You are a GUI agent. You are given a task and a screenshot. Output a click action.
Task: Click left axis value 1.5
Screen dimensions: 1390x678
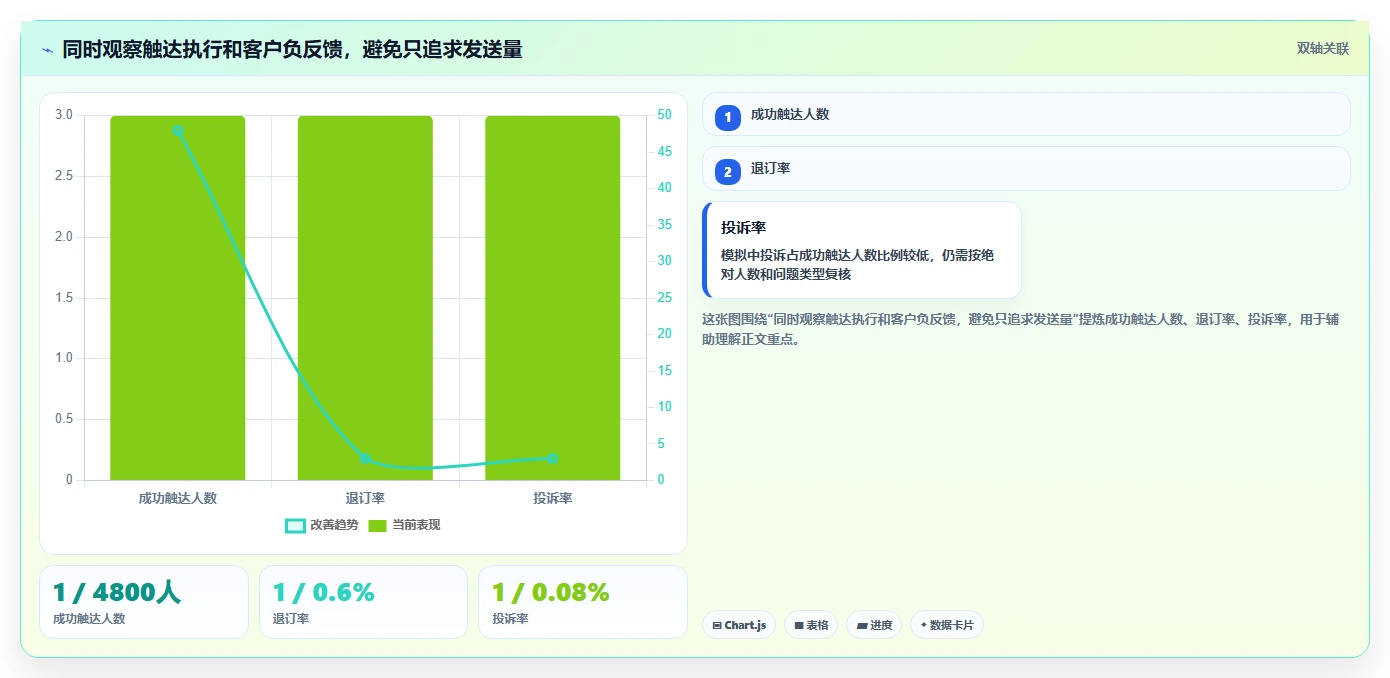coord(64,298)
